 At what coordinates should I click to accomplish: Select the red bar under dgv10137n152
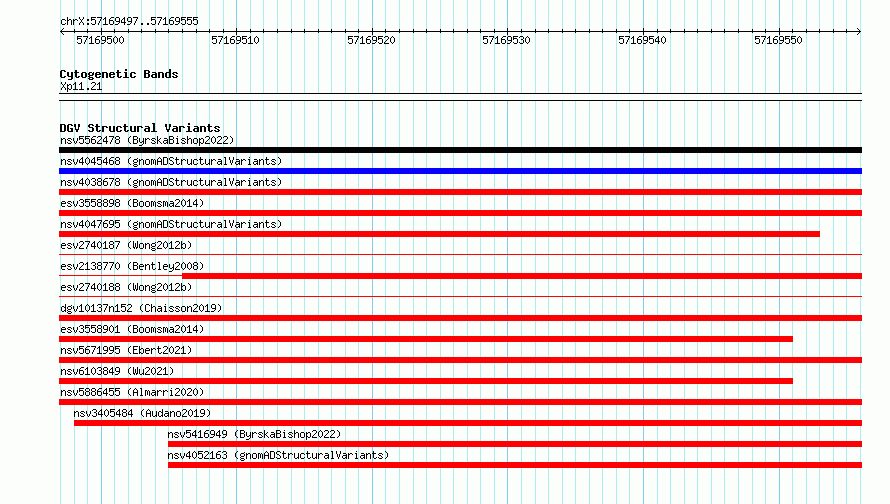(x=460, y=318)
